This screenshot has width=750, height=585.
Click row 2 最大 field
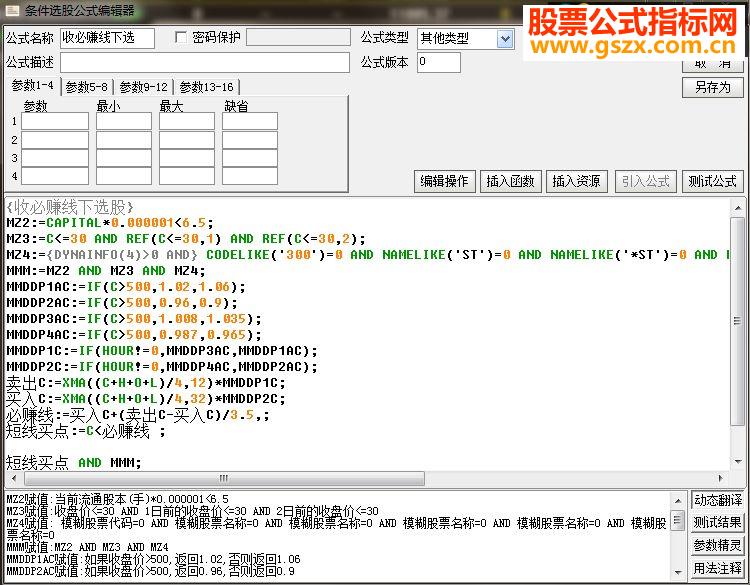point(187,140)
